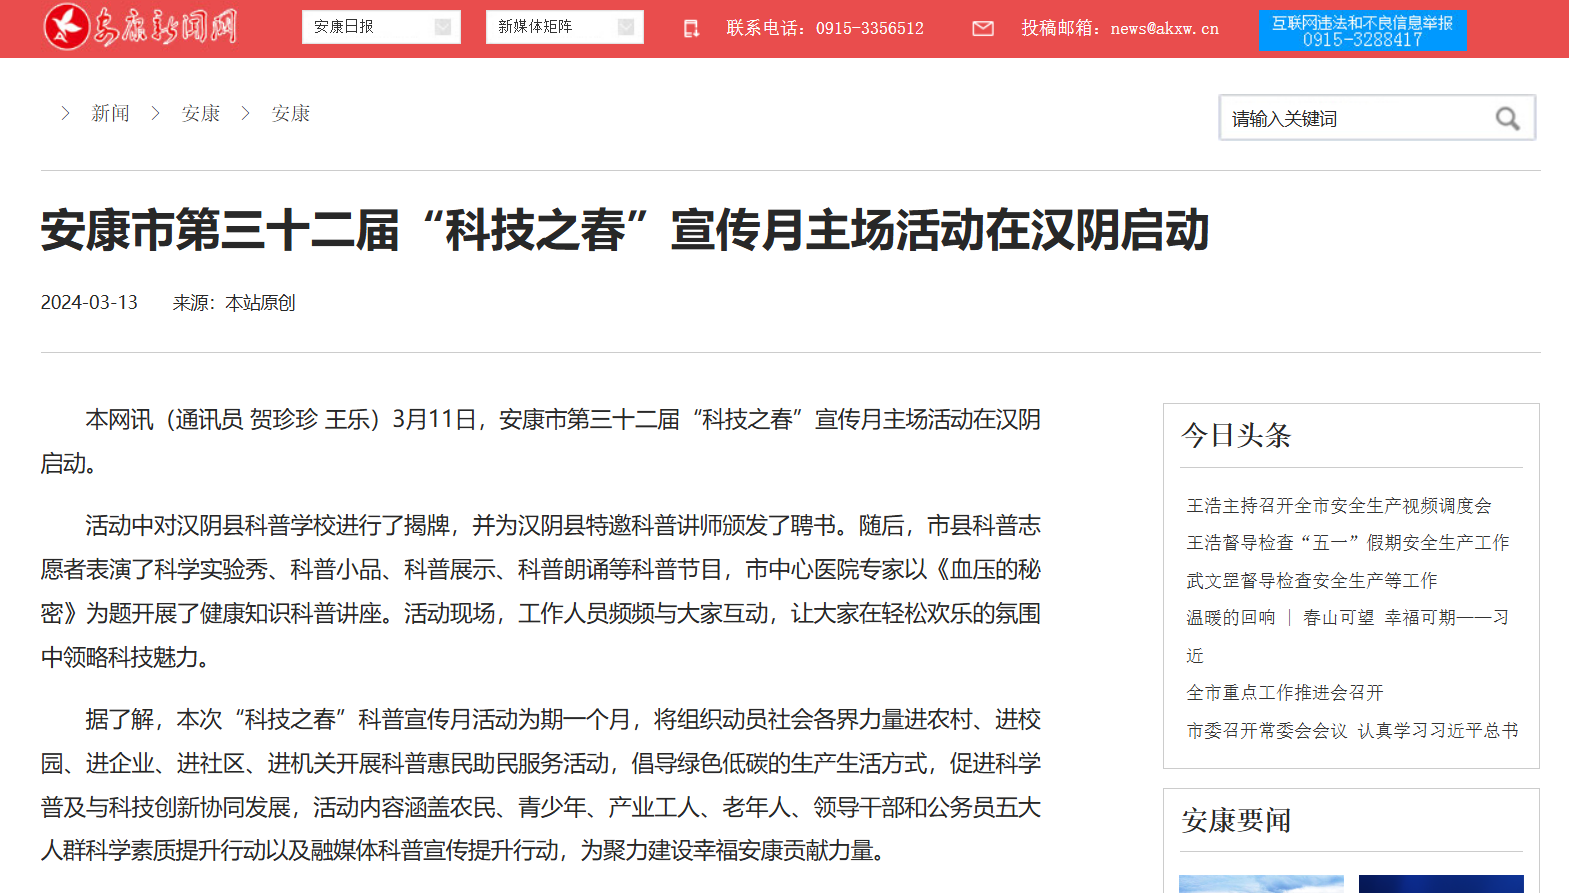Open headline 王浩主持召开全市安全生产视频调度会
This screenshot has height=893, width=1569.
click(x=1338, y=506)
